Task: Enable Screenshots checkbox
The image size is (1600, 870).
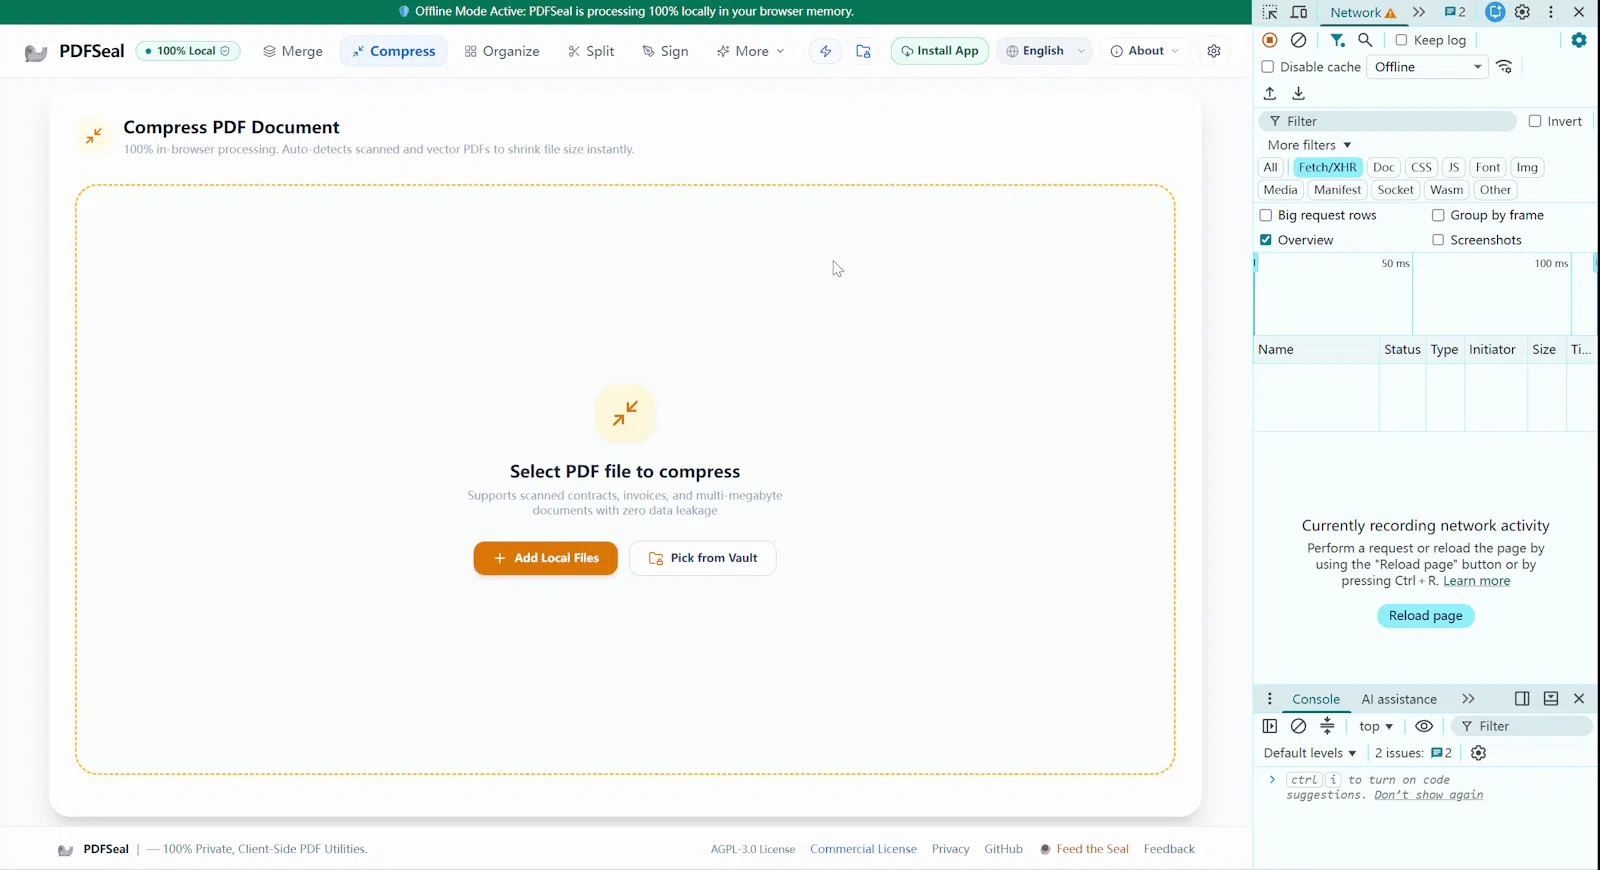Action: pyautogui.click(x=1438, y=240)
